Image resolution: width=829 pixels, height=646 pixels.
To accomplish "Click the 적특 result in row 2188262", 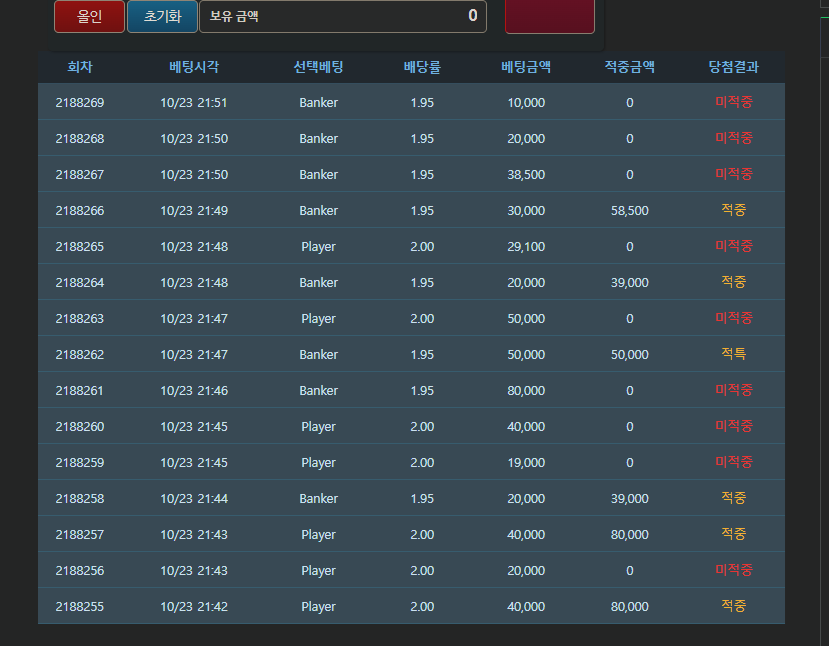I will (733, 354).
